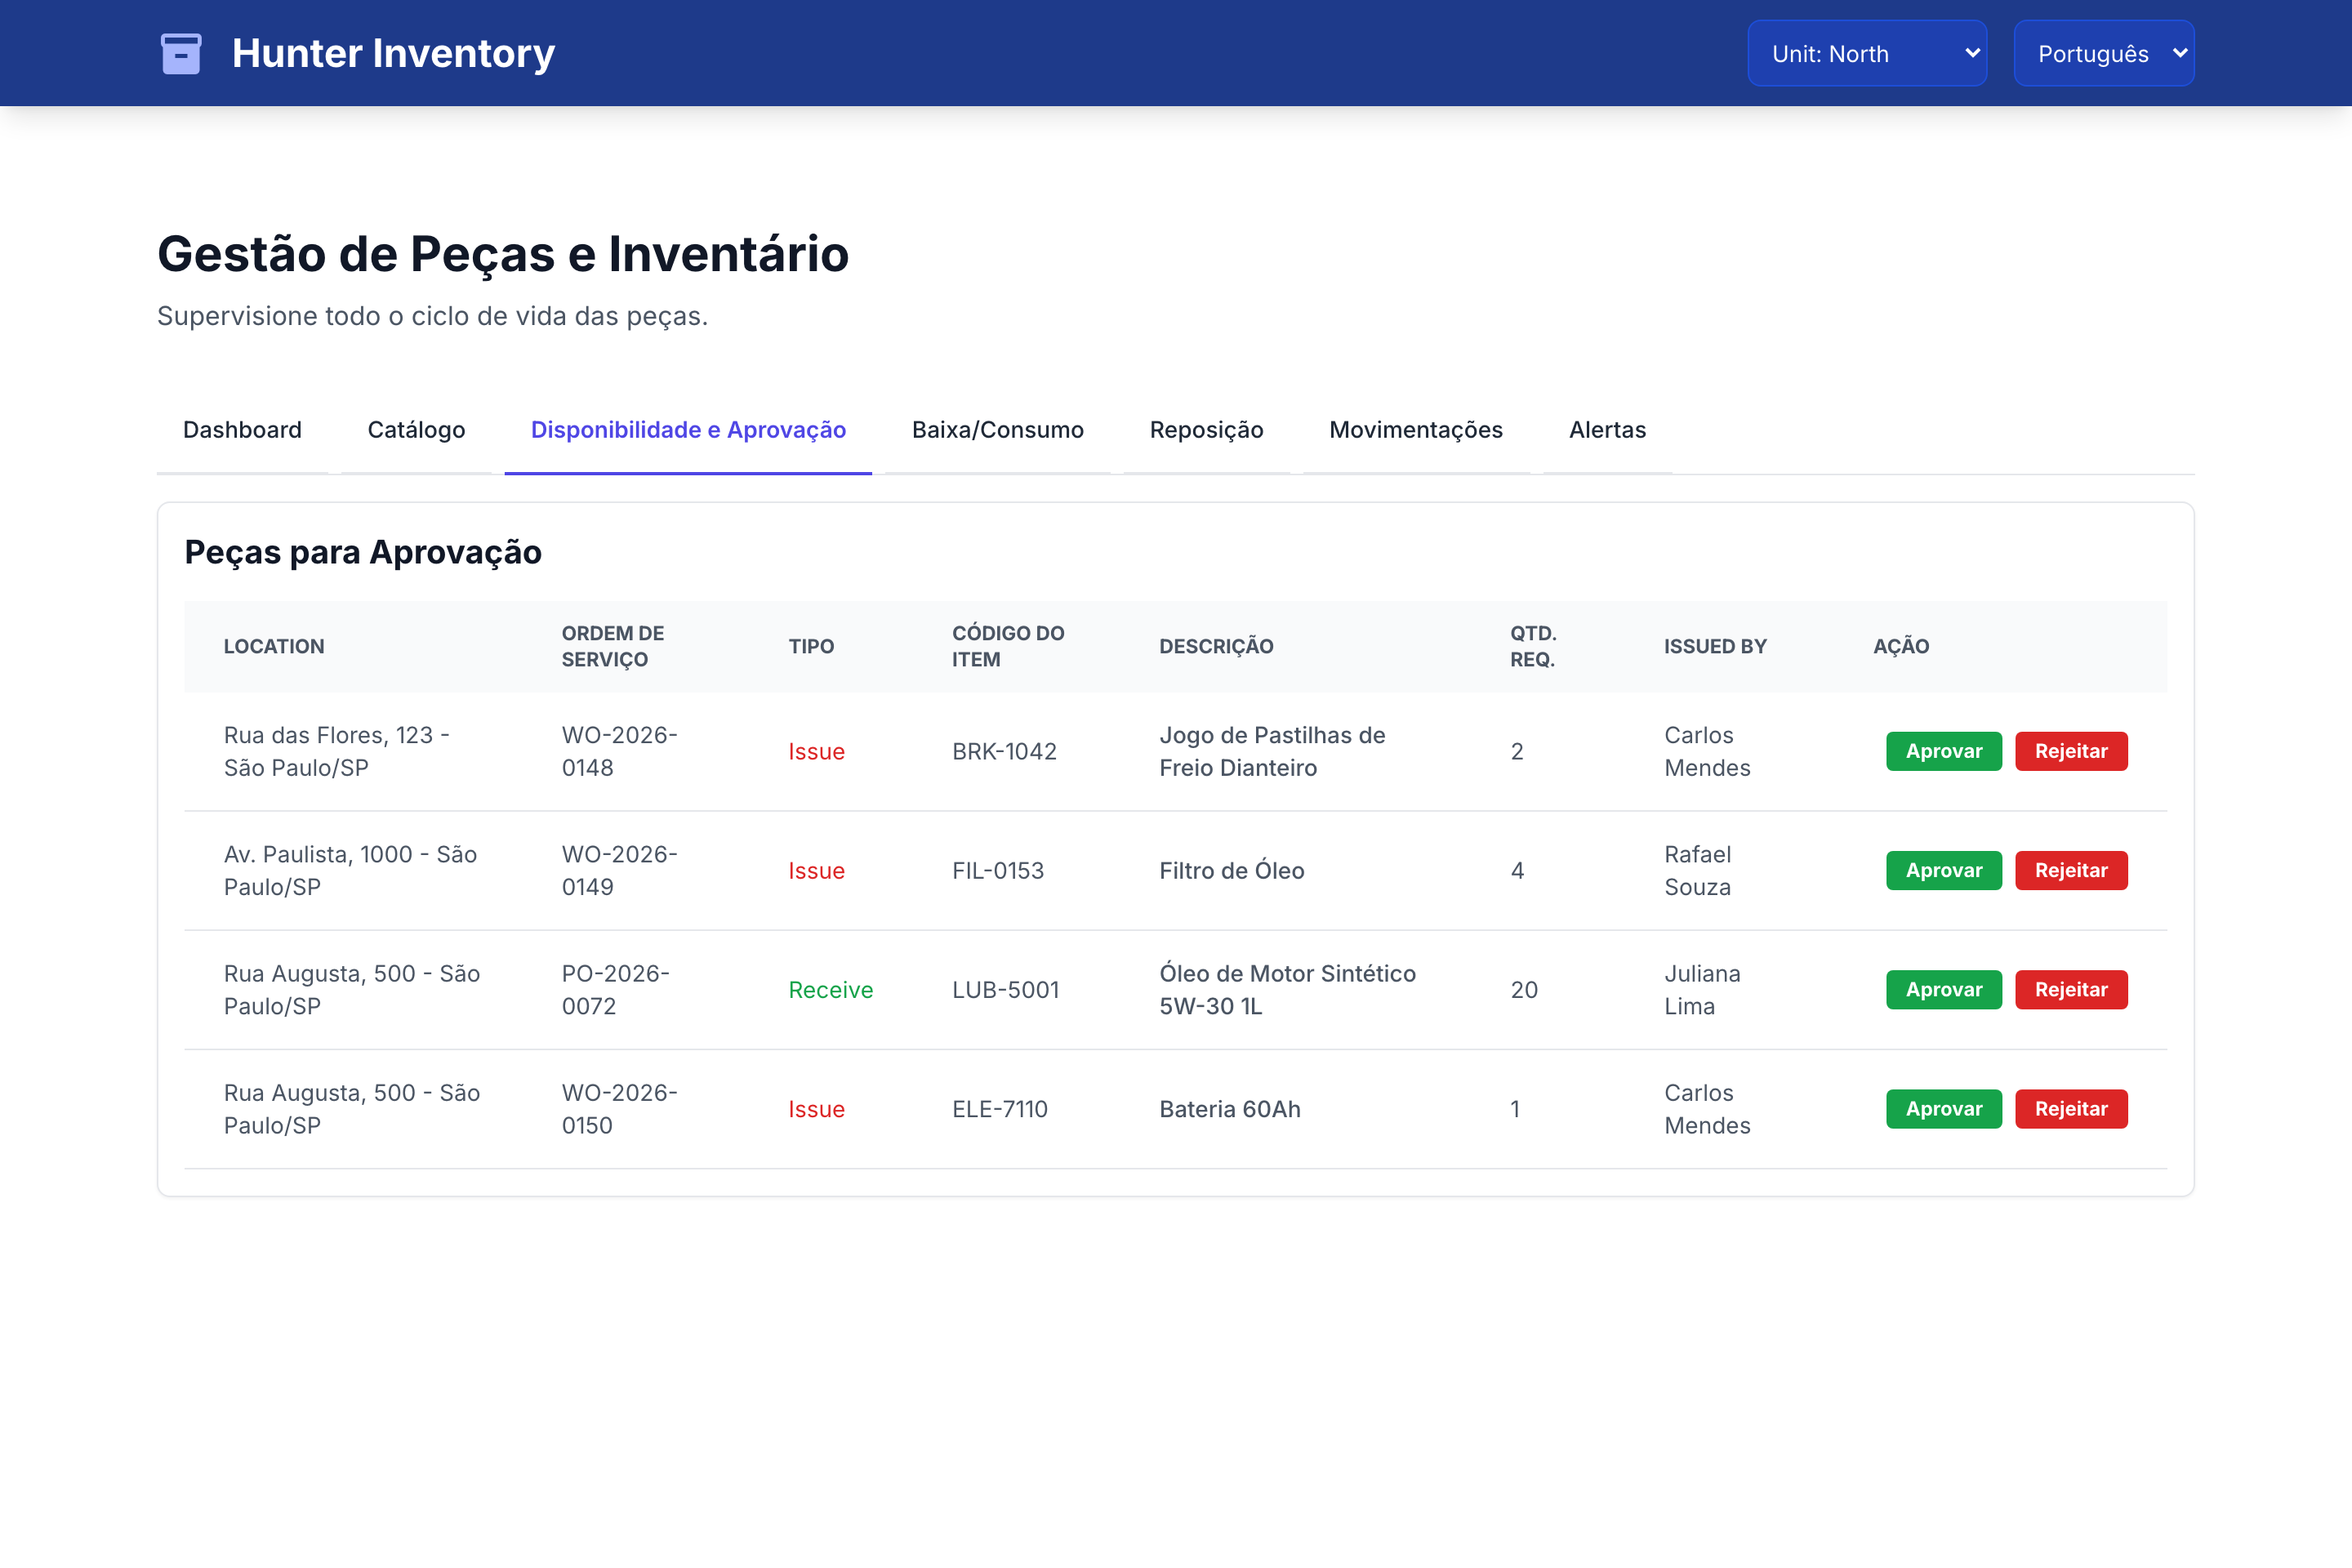Select the Disponibilidade e Aprovação tab
Viewport: 2352px width, 1568px height.
pyautogui.click(x=688, y=430)
